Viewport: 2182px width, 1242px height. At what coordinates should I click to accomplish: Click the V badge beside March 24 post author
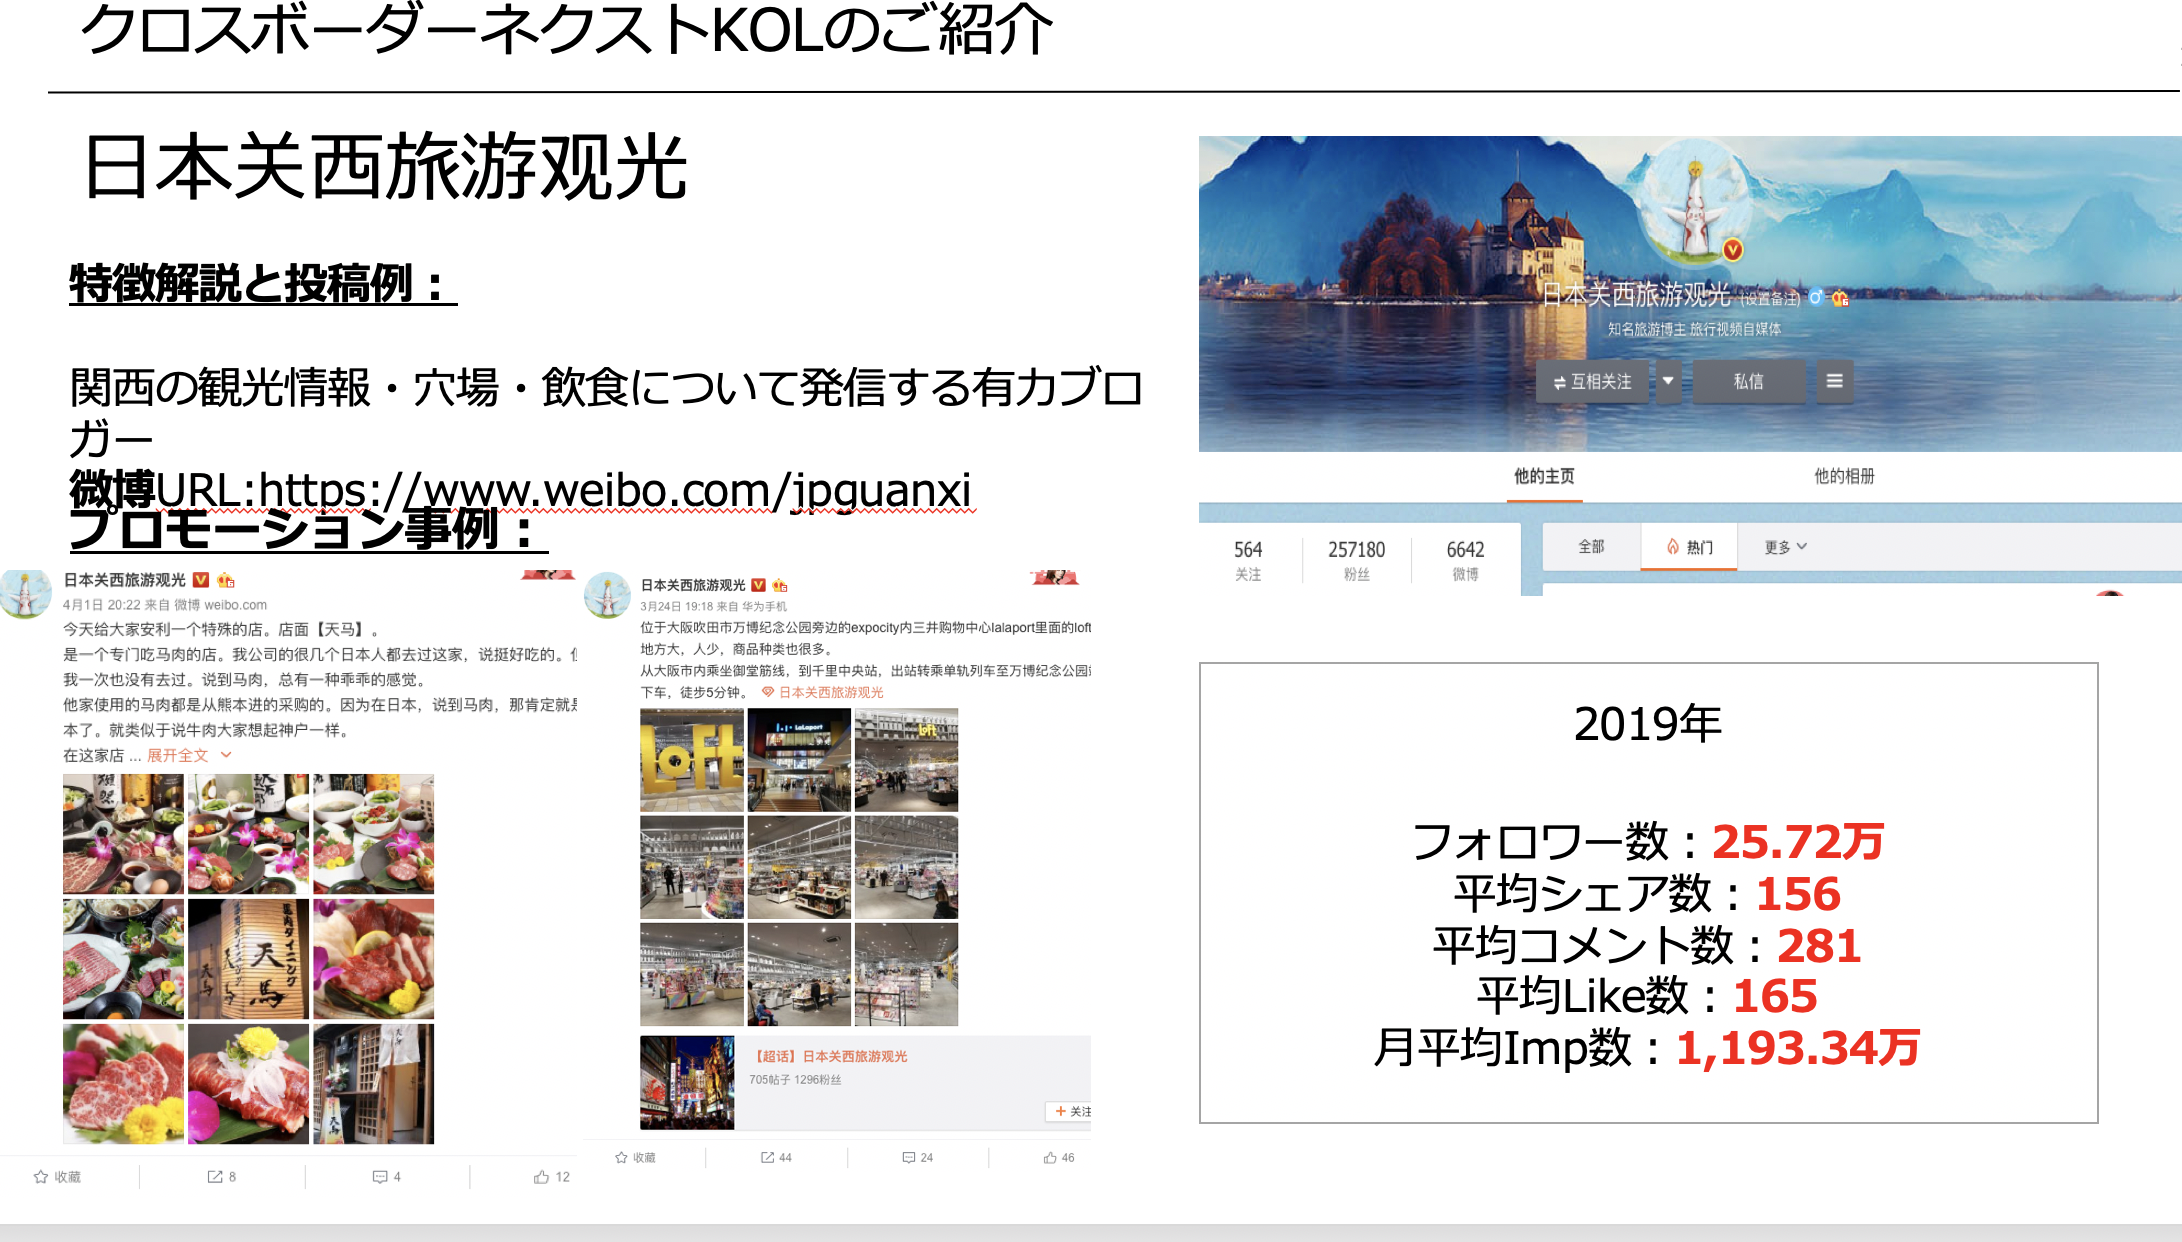(x=758, y=585)
